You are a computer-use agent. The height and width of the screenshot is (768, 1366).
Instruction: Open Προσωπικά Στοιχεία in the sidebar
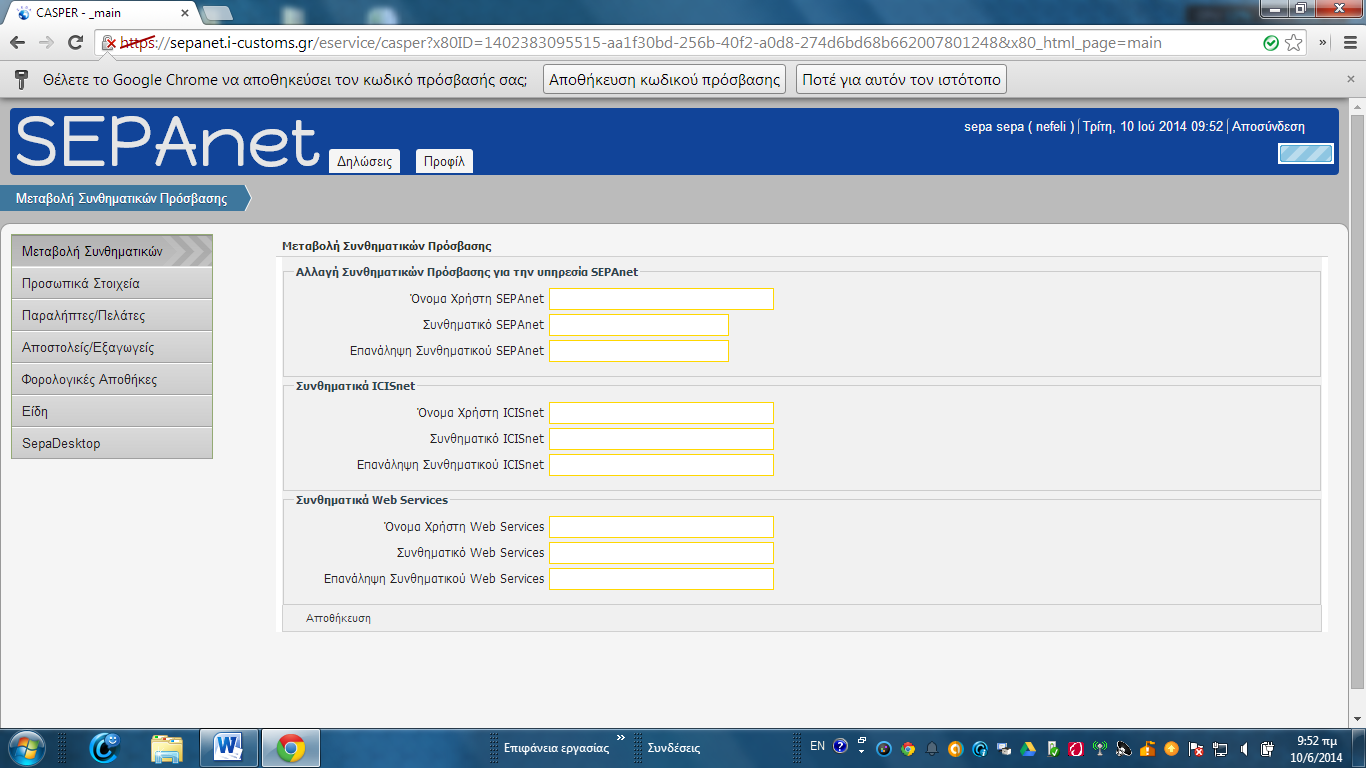coord(112,283)
